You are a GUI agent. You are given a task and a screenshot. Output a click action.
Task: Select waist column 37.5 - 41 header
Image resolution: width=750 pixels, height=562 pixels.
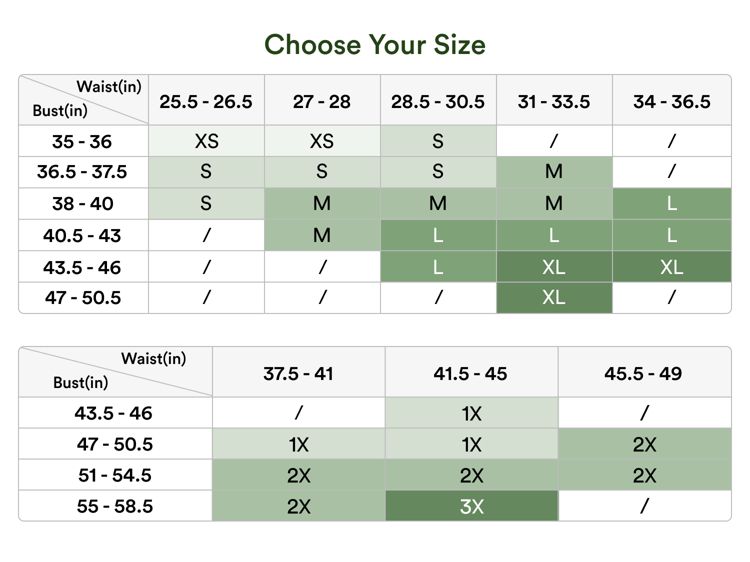pos(298,374)
